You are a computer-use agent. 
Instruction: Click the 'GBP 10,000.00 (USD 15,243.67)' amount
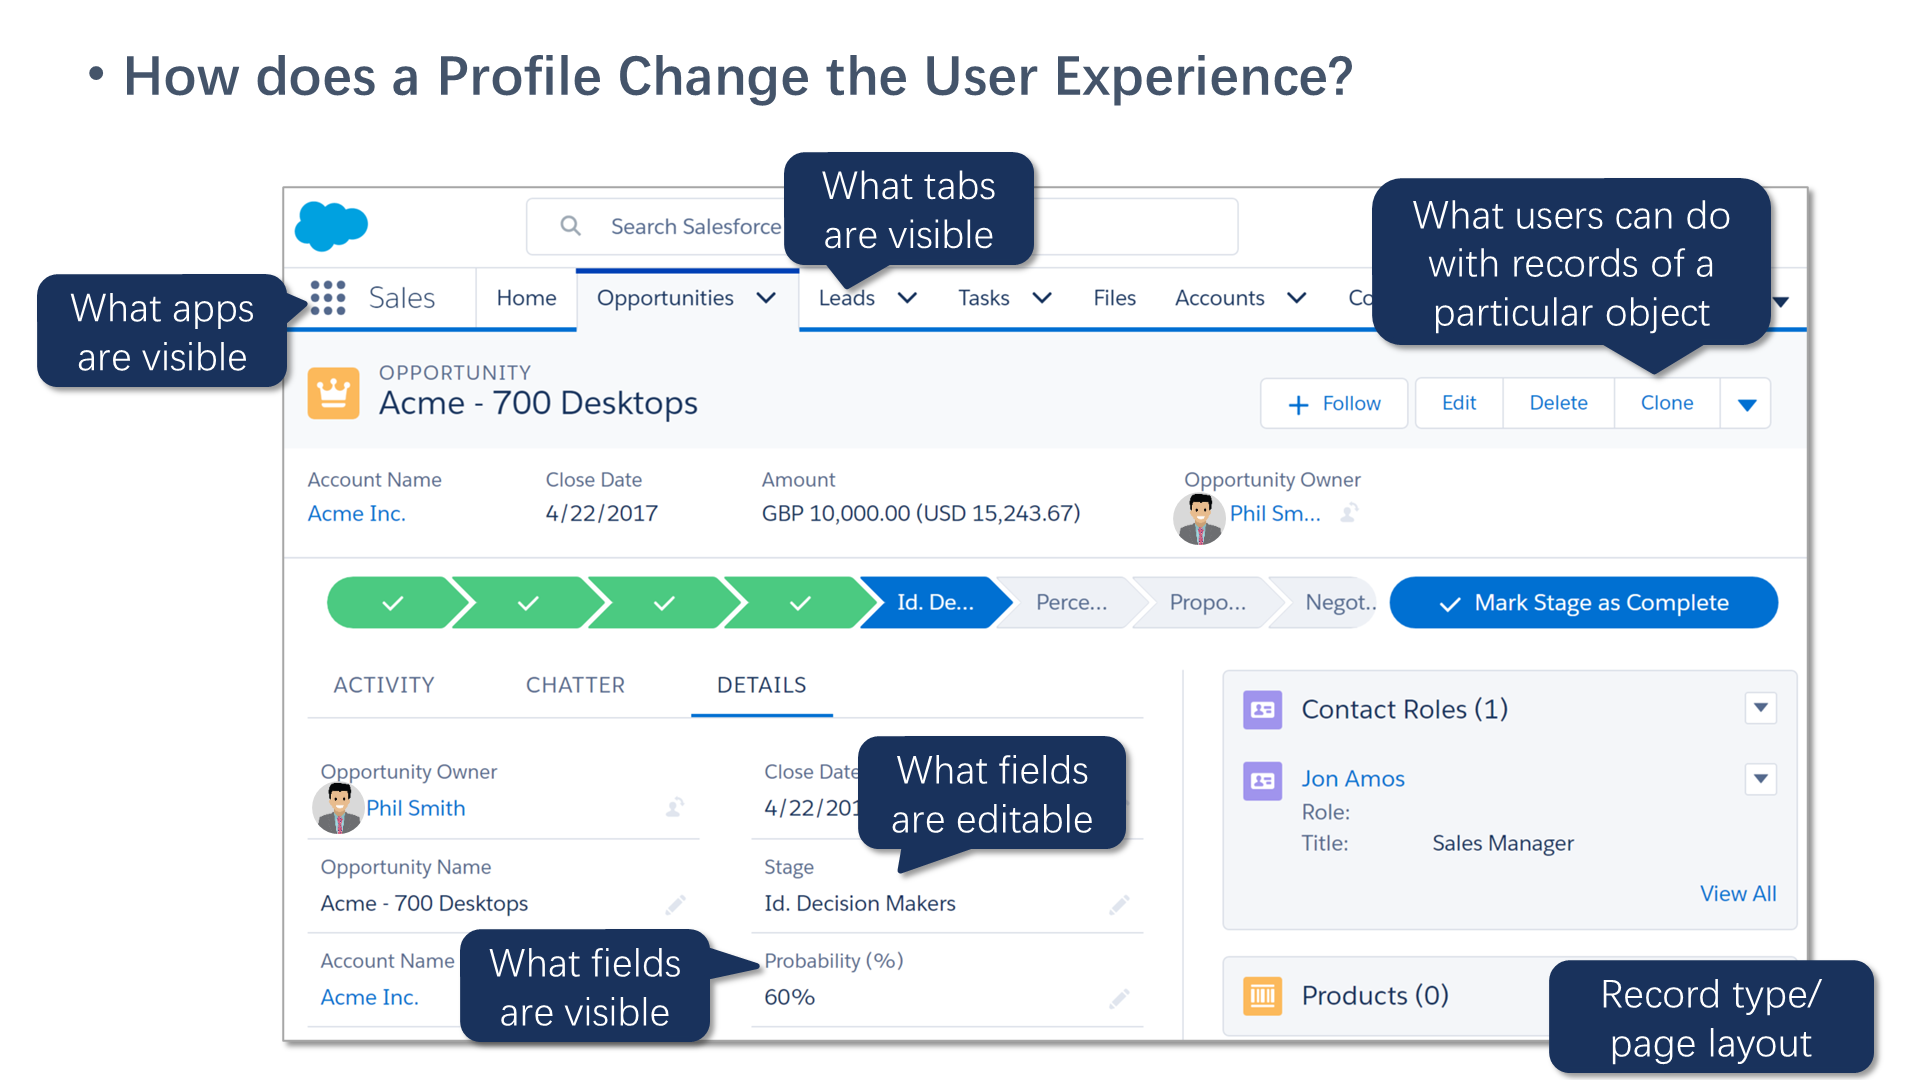tap(921, 514)
